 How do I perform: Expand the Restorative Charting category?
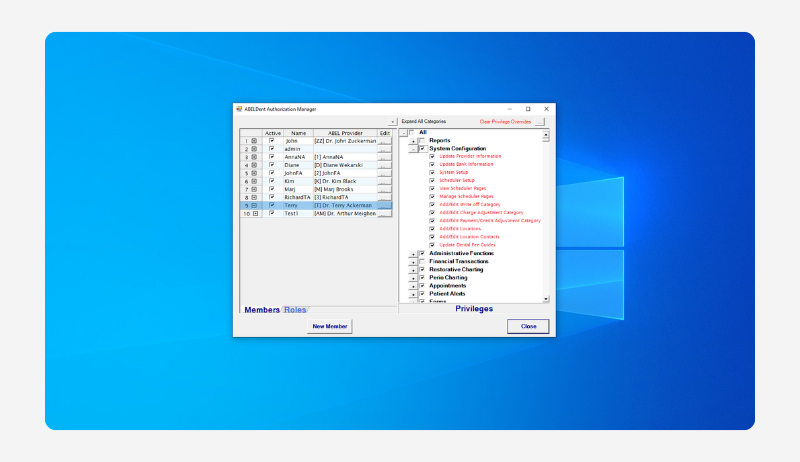[413, 270]
